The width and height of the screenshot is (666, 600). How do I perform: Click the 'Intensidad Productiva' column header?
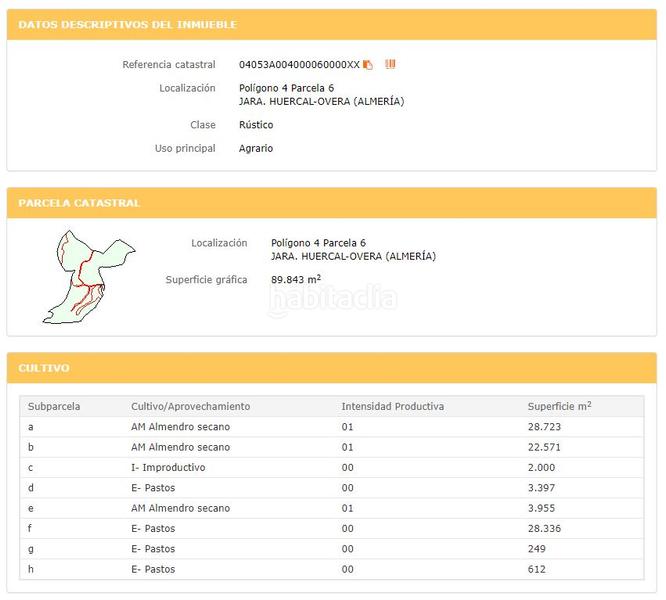click(392, 407)
